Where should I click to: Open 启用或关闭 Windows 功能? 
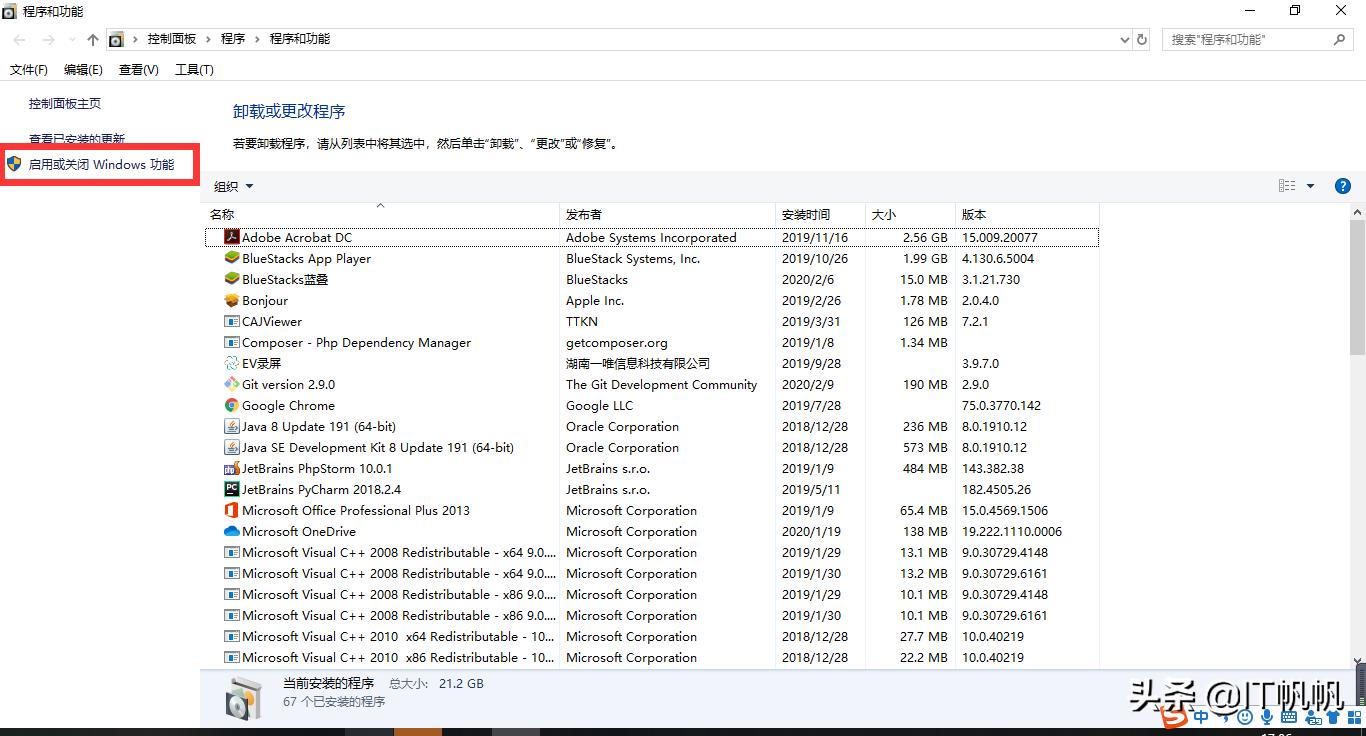(x=102, y=164)
